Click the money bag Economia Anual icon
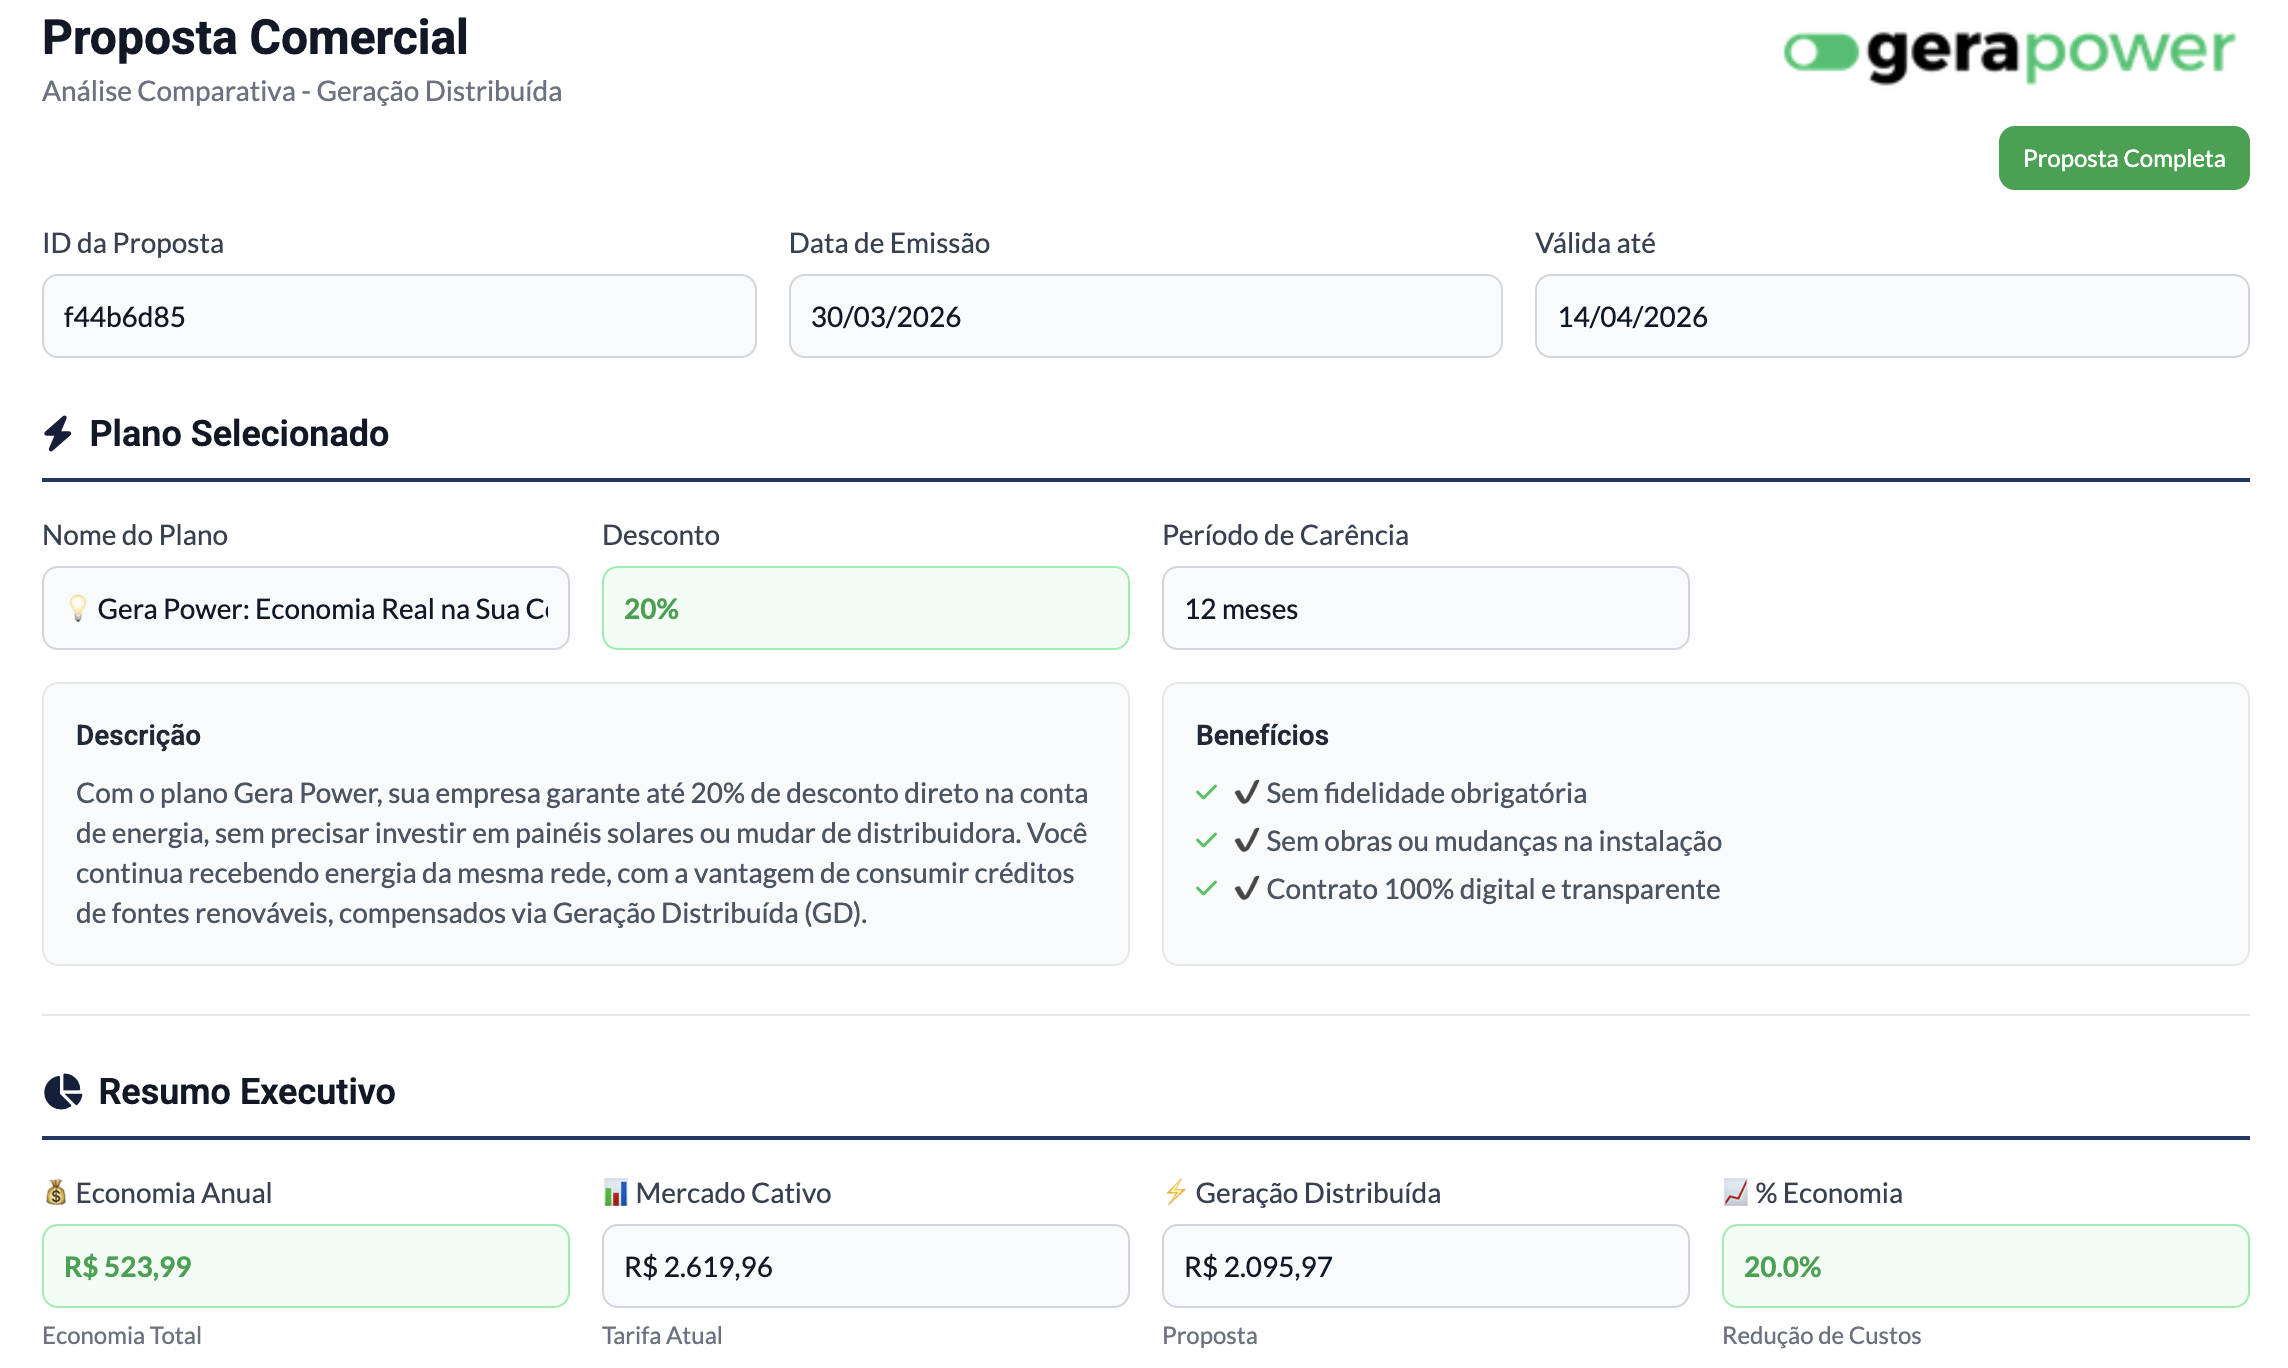This screenshot has height=1368, width=2288. click(56, 1192)
